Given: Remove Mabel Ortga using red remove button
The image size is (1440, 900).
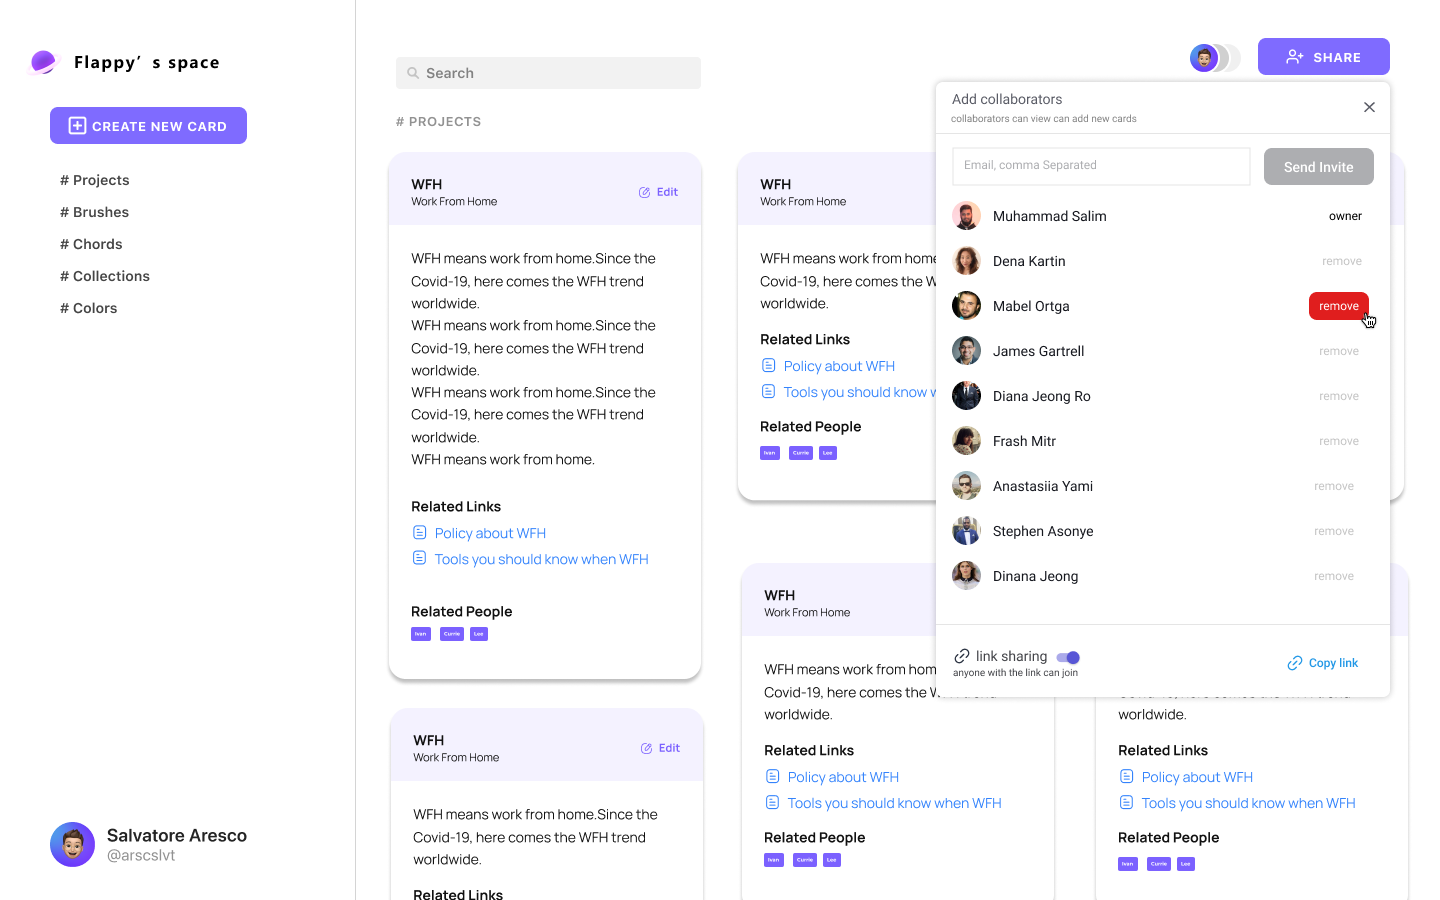Looking at the screenshot, I should tap(1339, 306).
